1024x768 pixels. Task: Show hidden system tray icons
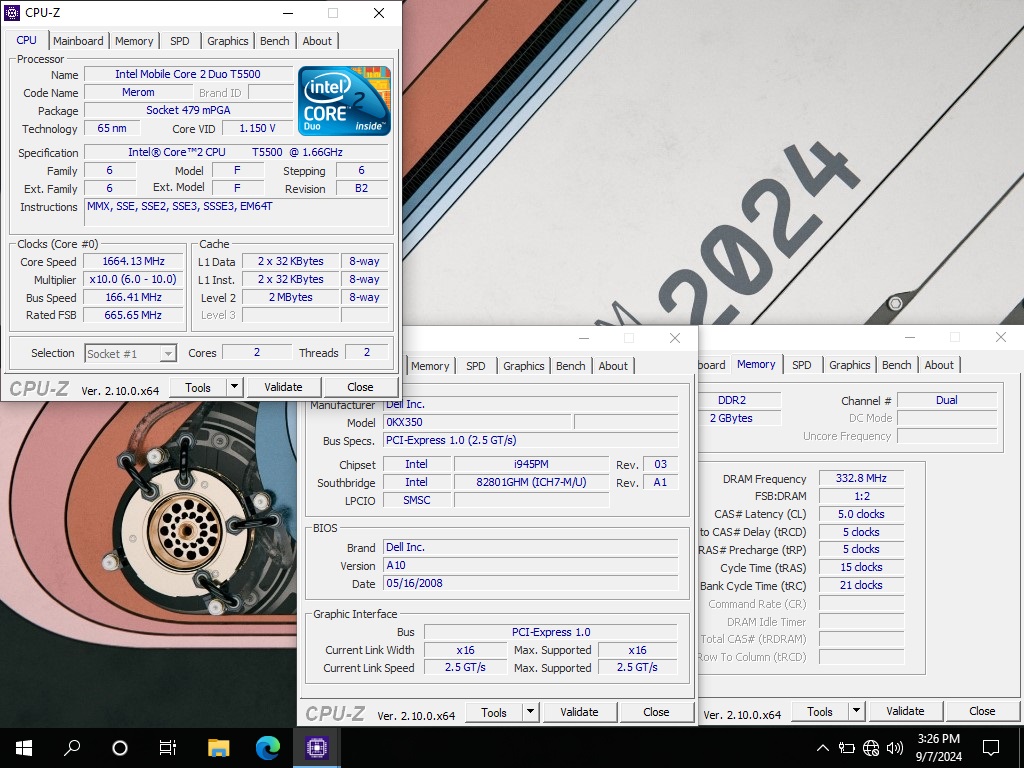pos(823,748)
